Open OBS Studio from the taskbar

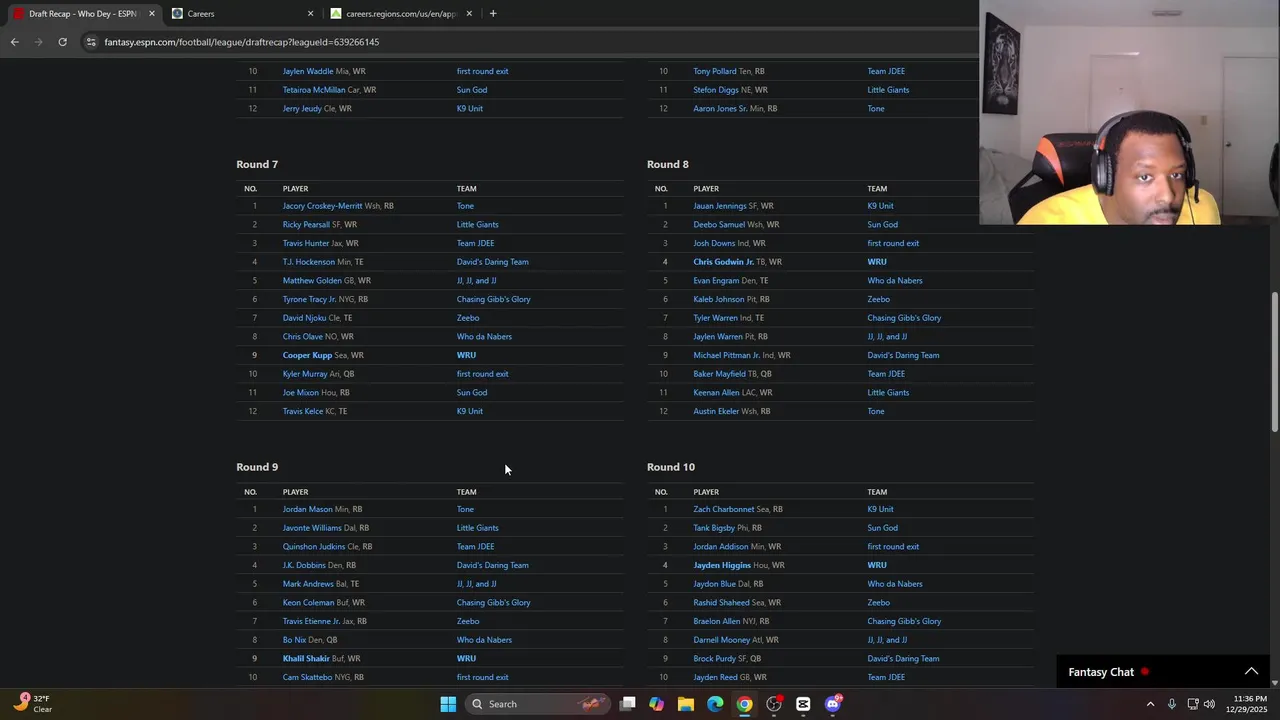774,704
